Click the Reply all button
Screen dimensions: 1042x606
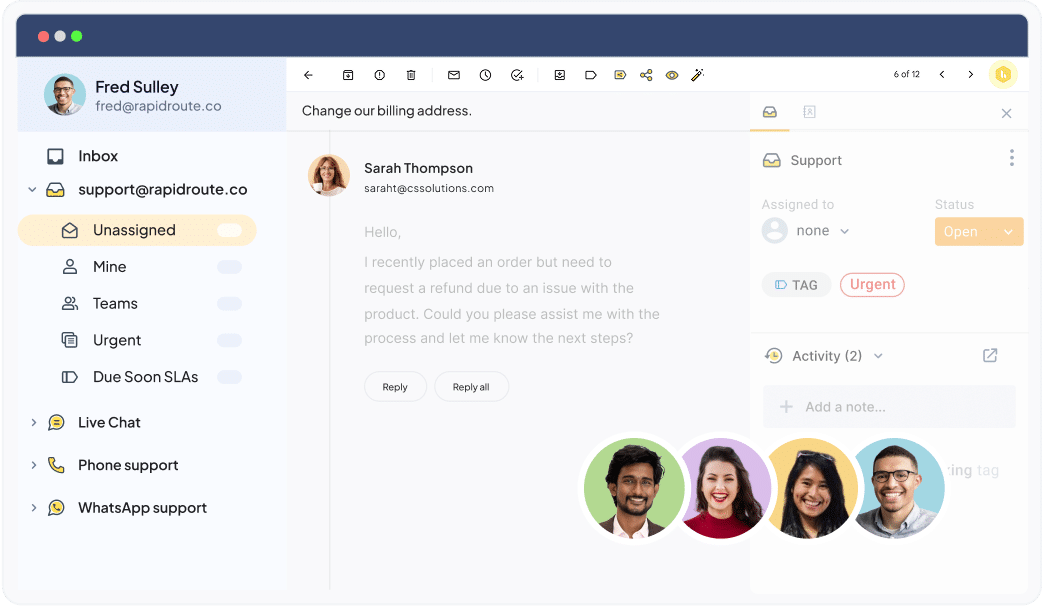pos(471,387)
